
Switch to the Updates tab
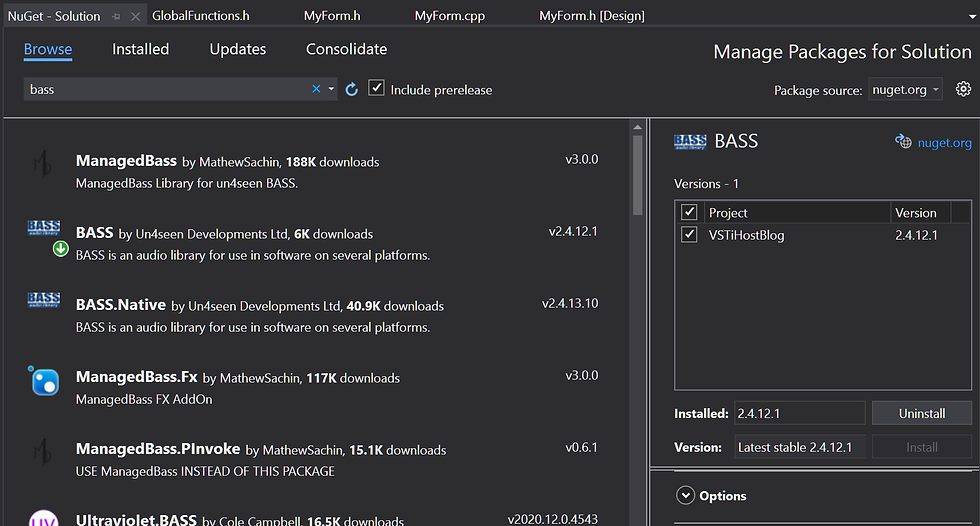coord(238,49)
